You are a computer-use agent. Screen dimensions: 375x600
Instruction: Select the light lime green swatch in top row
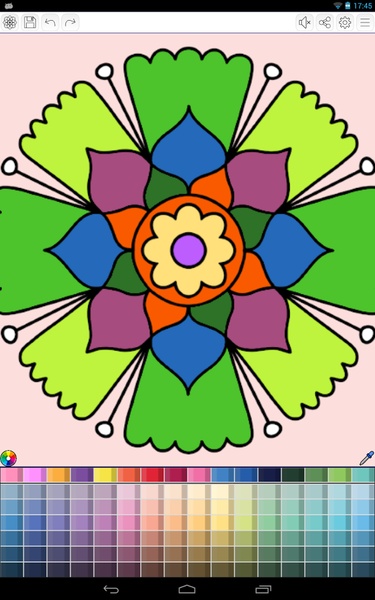[x=340, y=475]
